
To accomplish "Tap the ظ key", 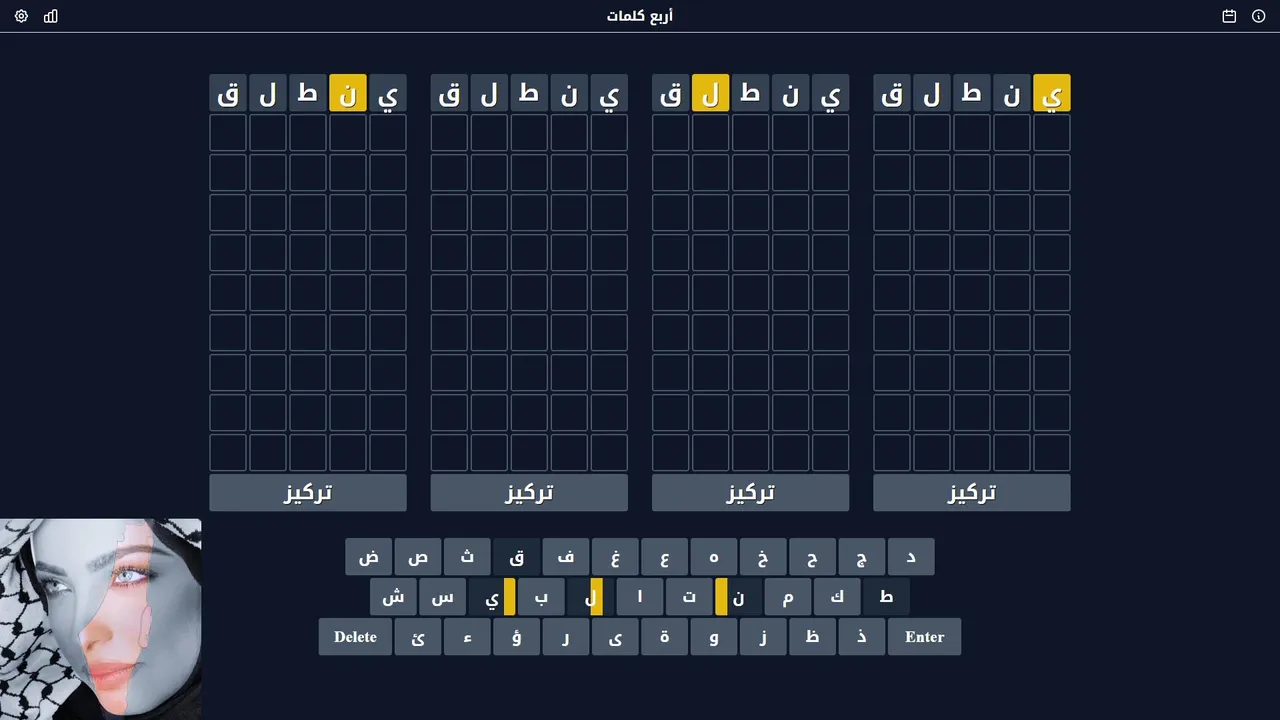I will (813, 637).
